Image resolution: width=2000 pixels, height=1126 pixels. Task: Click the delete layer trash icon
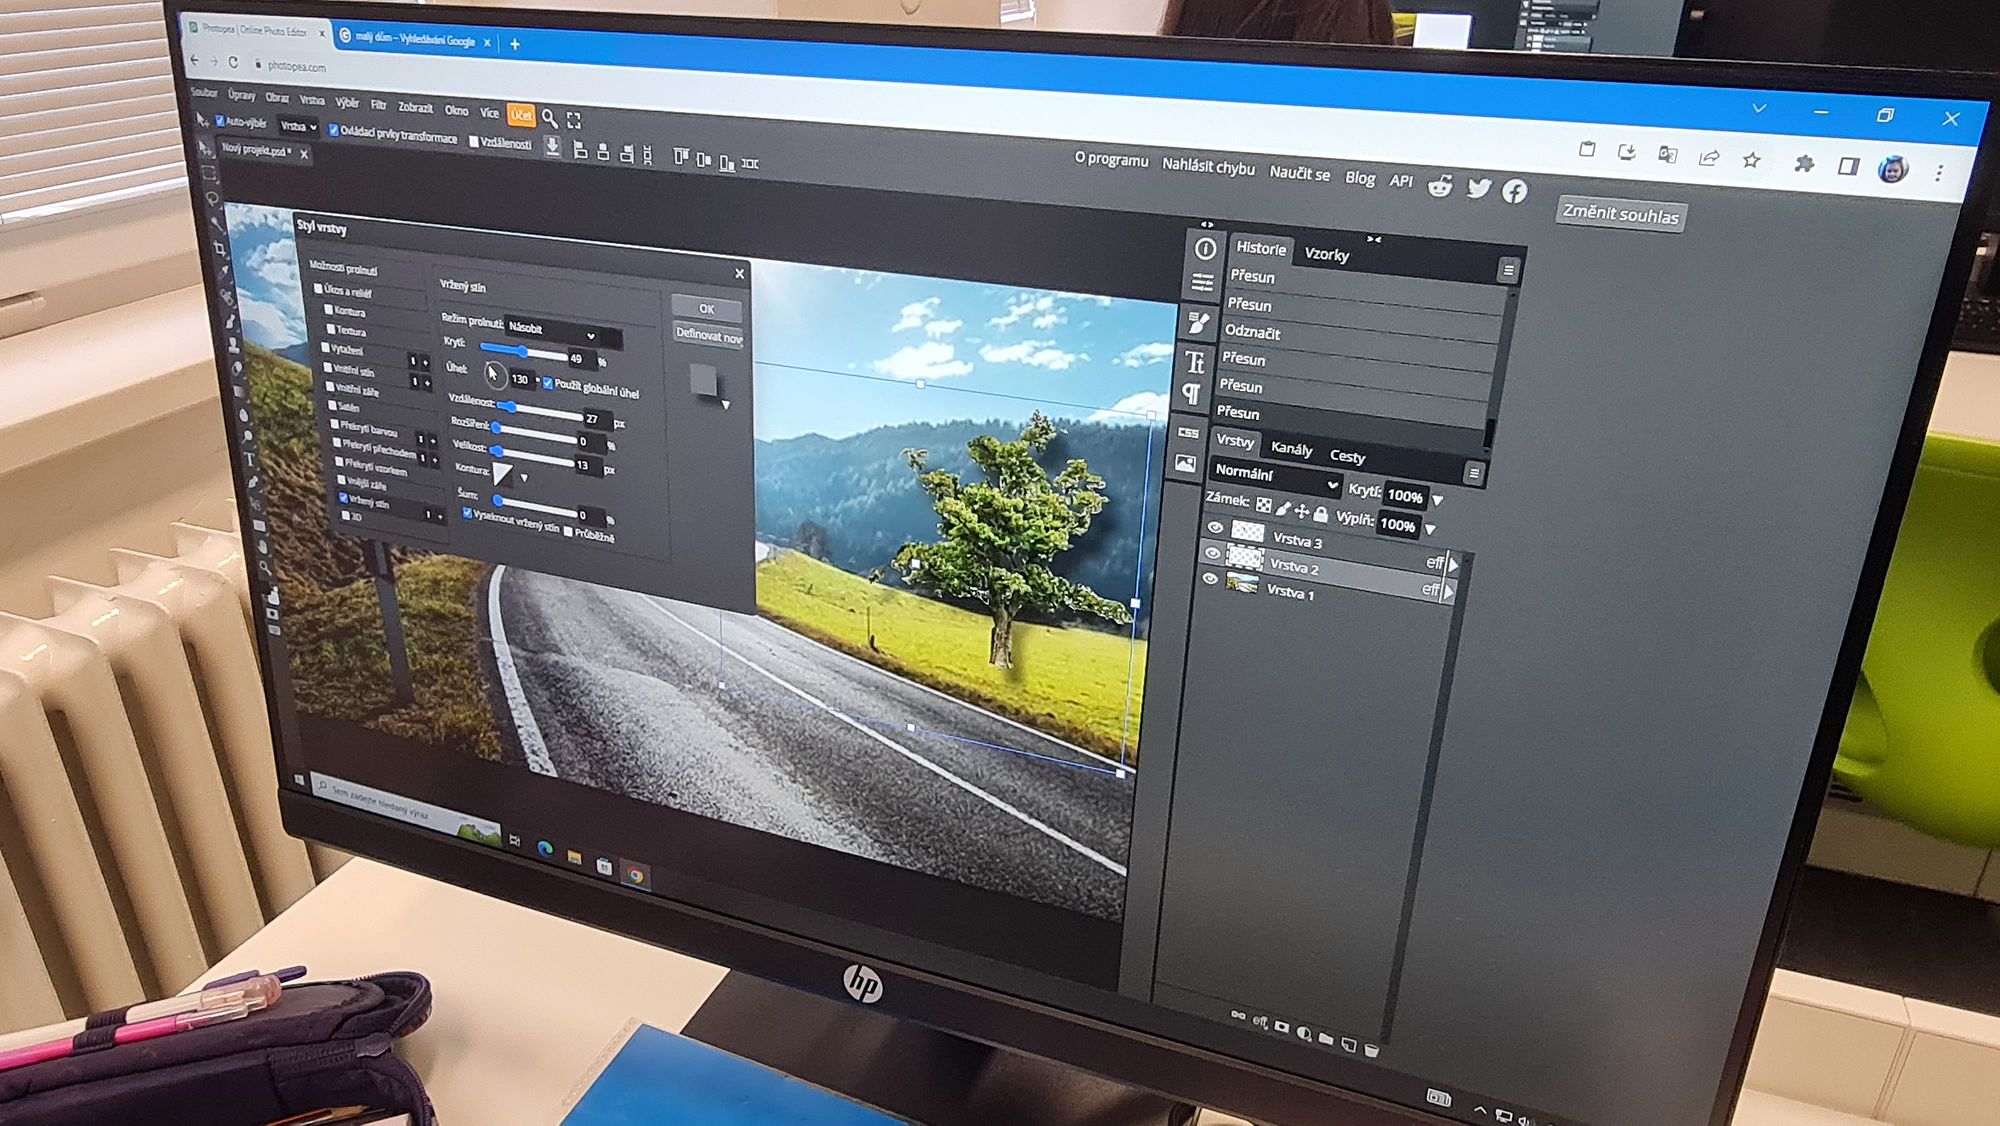pyautogui.click(x=1372, y=1050)
